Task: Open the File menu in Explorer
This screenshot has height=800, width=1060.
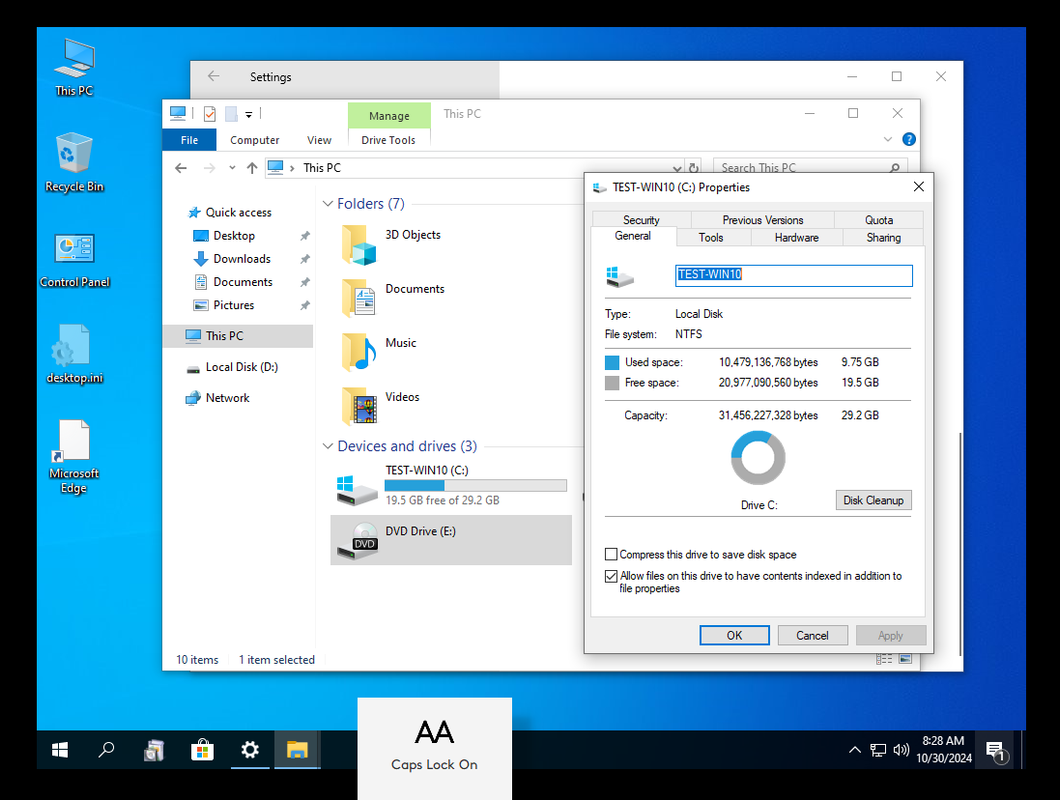Action: point(189,140)
